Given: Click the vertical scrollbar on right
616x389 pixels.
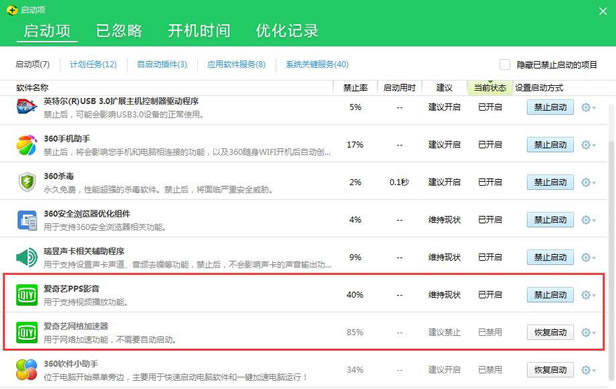Looking at the screenshot, I should [612, 244].
